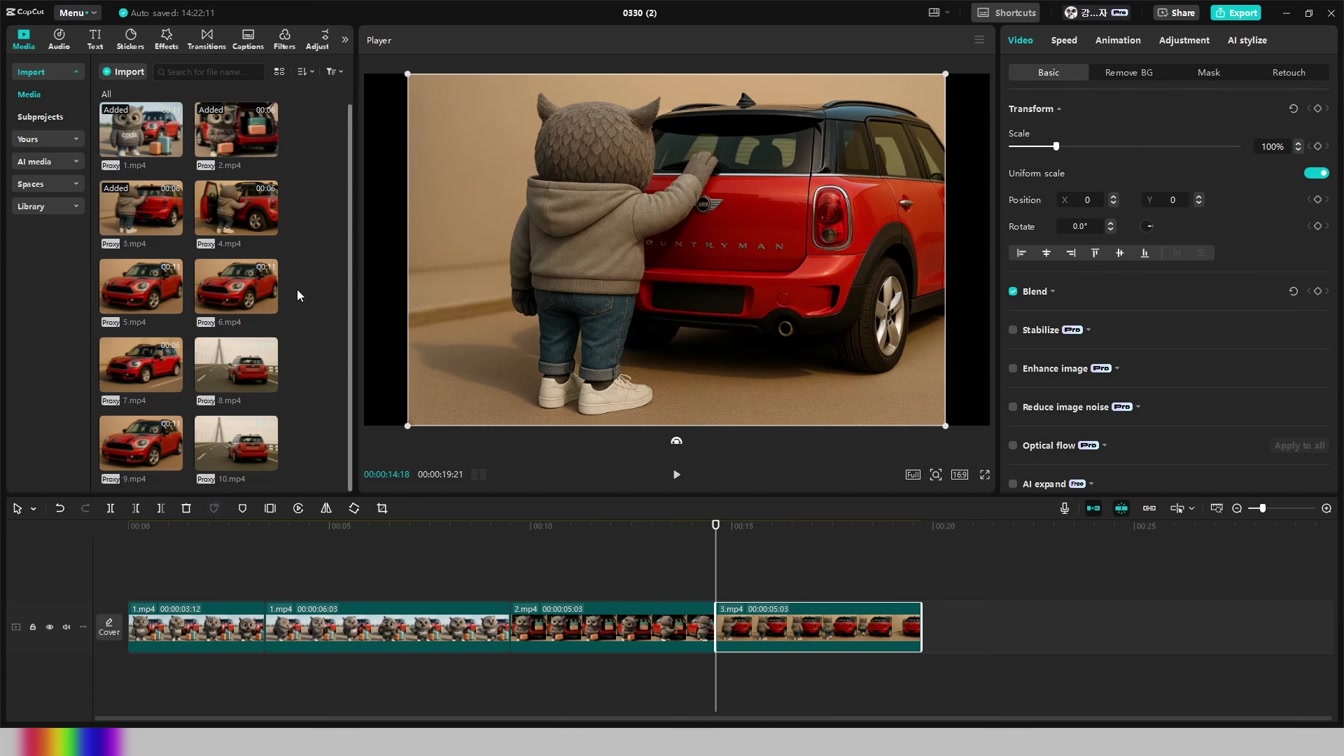Open the Adjust panel

tap(317, 39)
